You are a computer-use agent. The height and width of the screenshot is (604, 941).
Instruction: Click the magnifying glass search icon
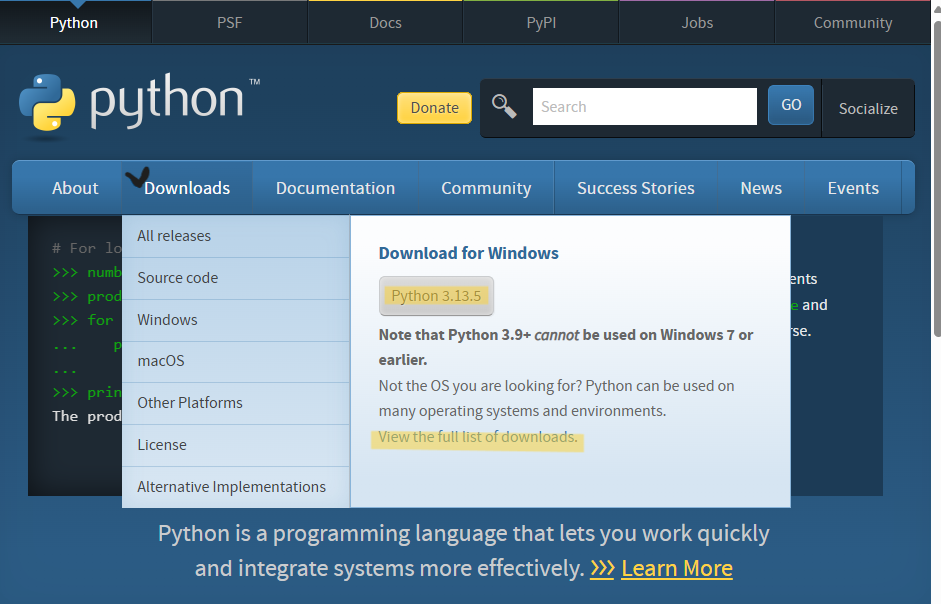[x=504, y=107]
